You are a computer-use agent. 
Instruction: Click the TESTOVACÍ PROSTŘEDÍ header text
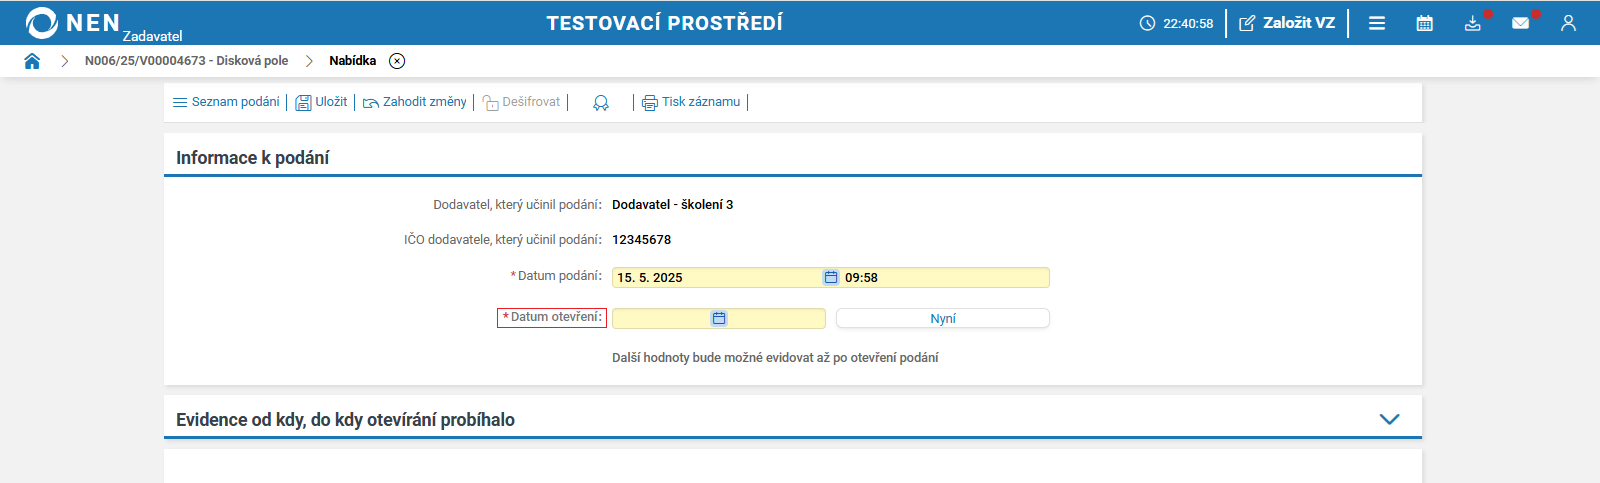(x=665, y=23)
